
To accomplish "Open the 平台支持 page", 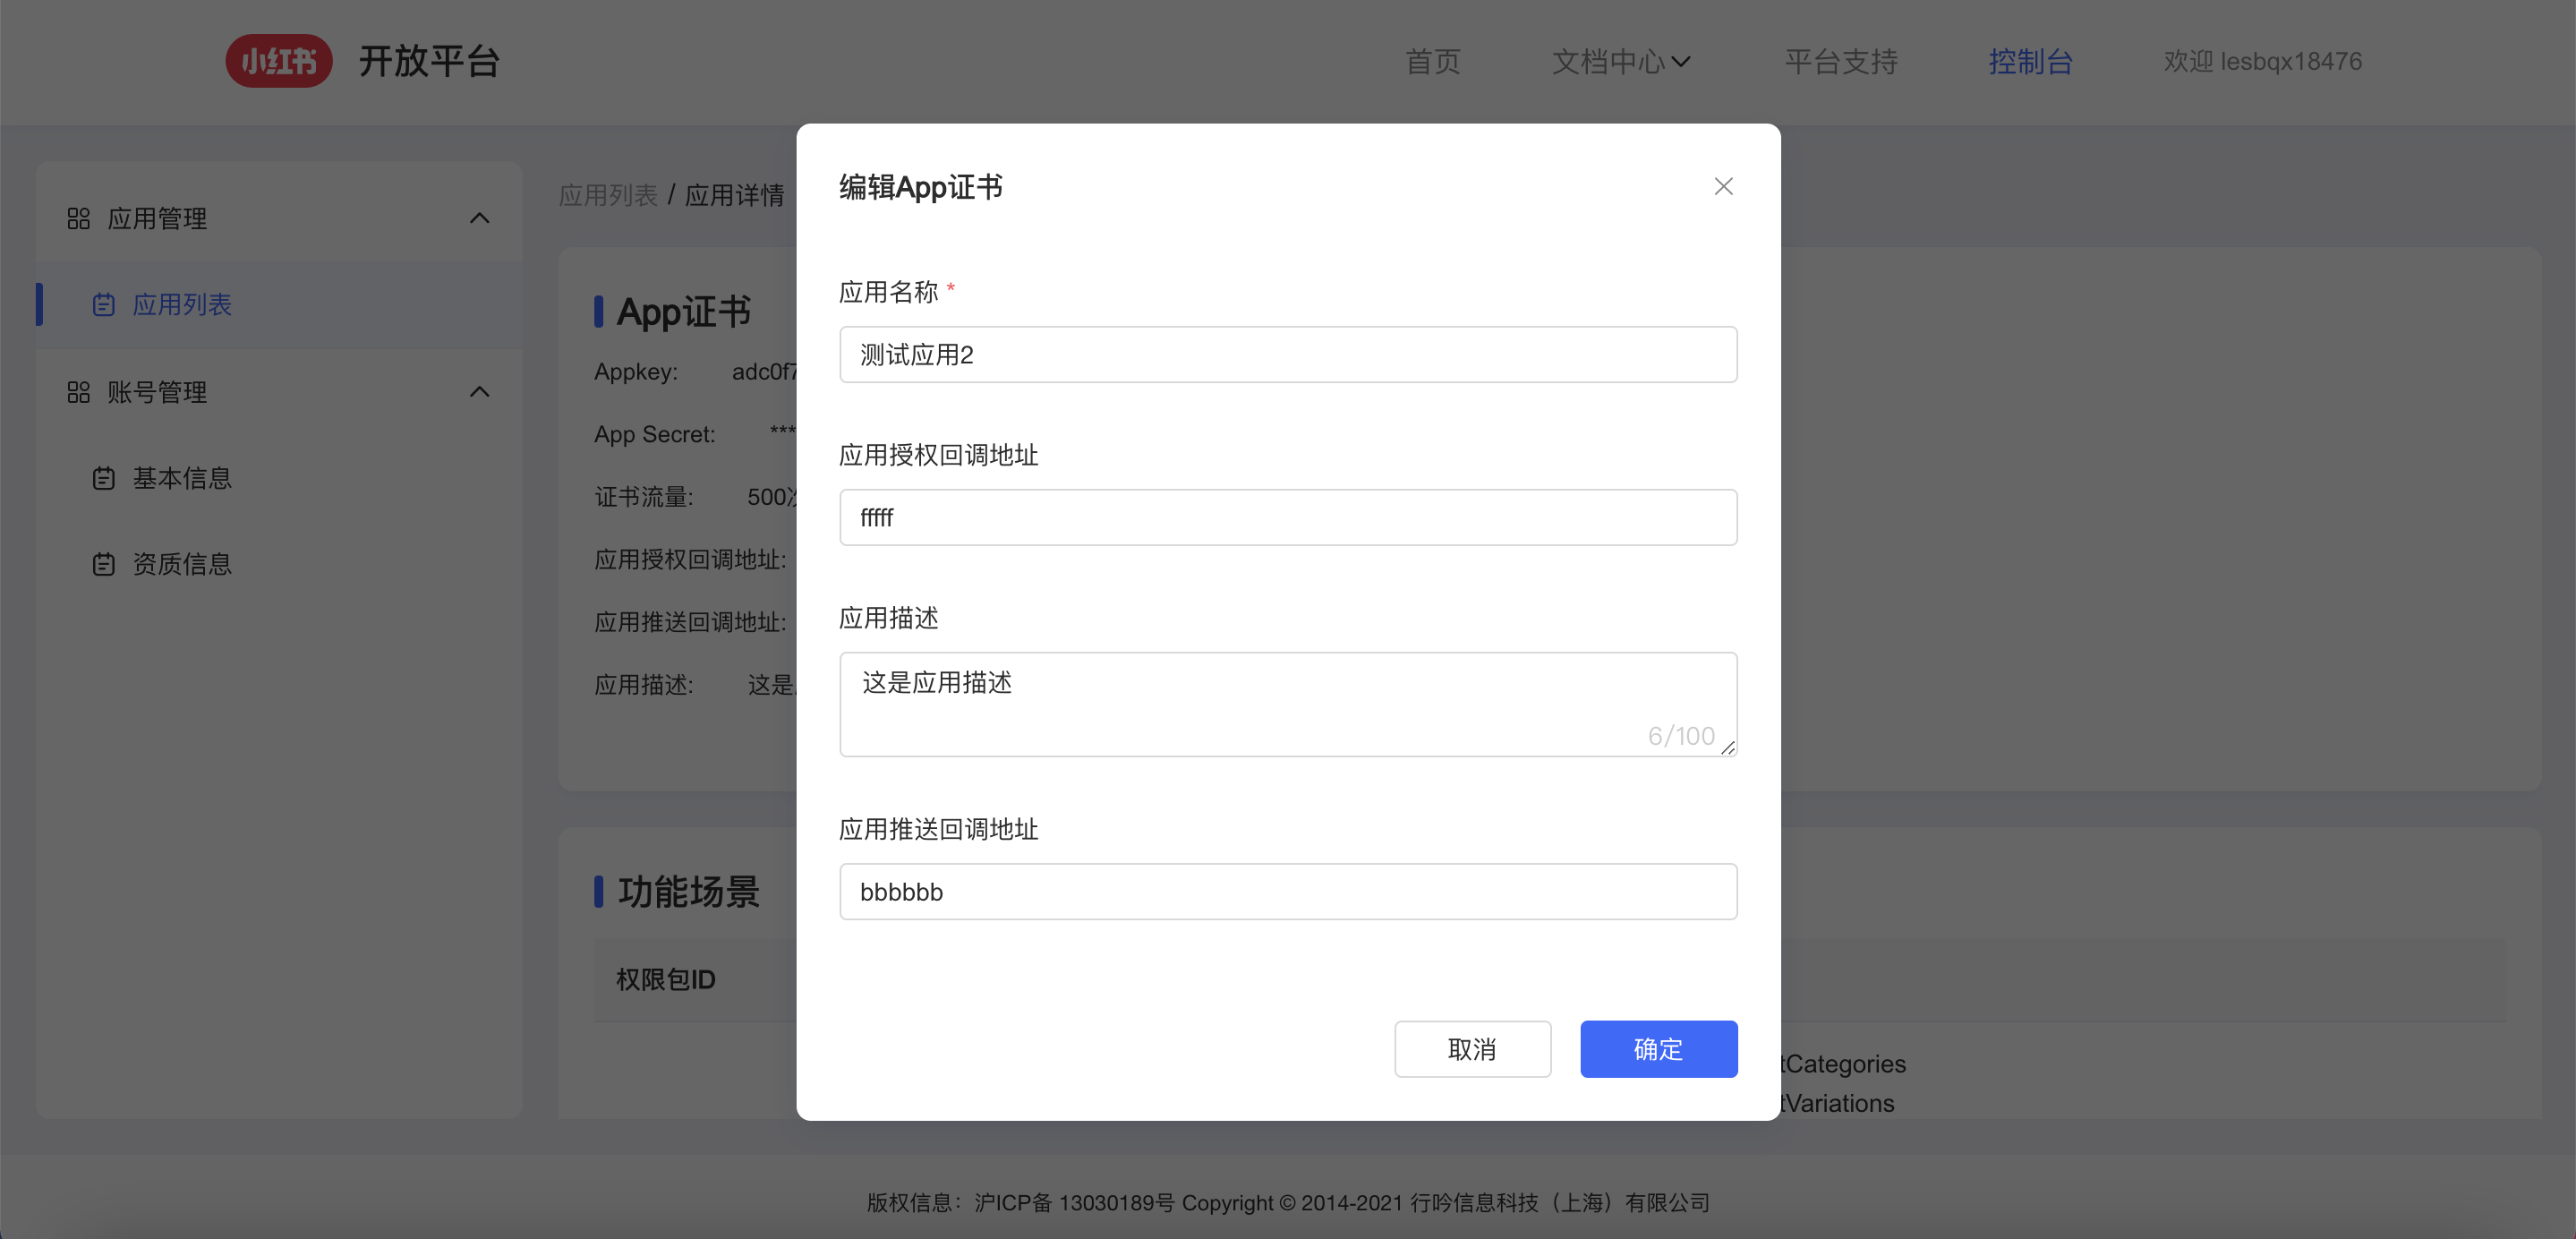I will click(1840, 62).
